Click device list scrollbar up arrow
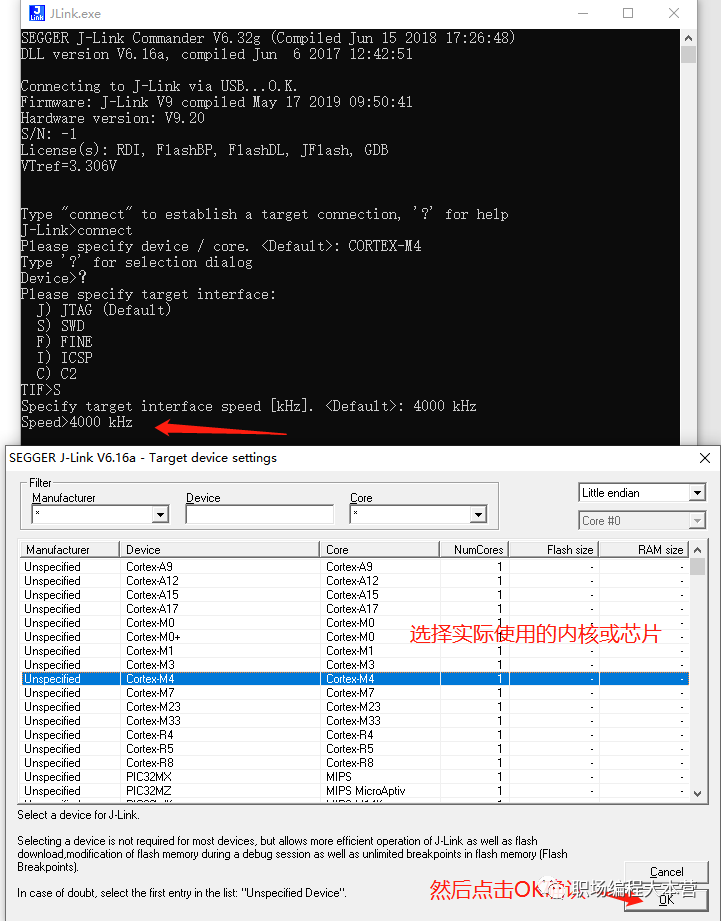 click(x=698, y=550)
